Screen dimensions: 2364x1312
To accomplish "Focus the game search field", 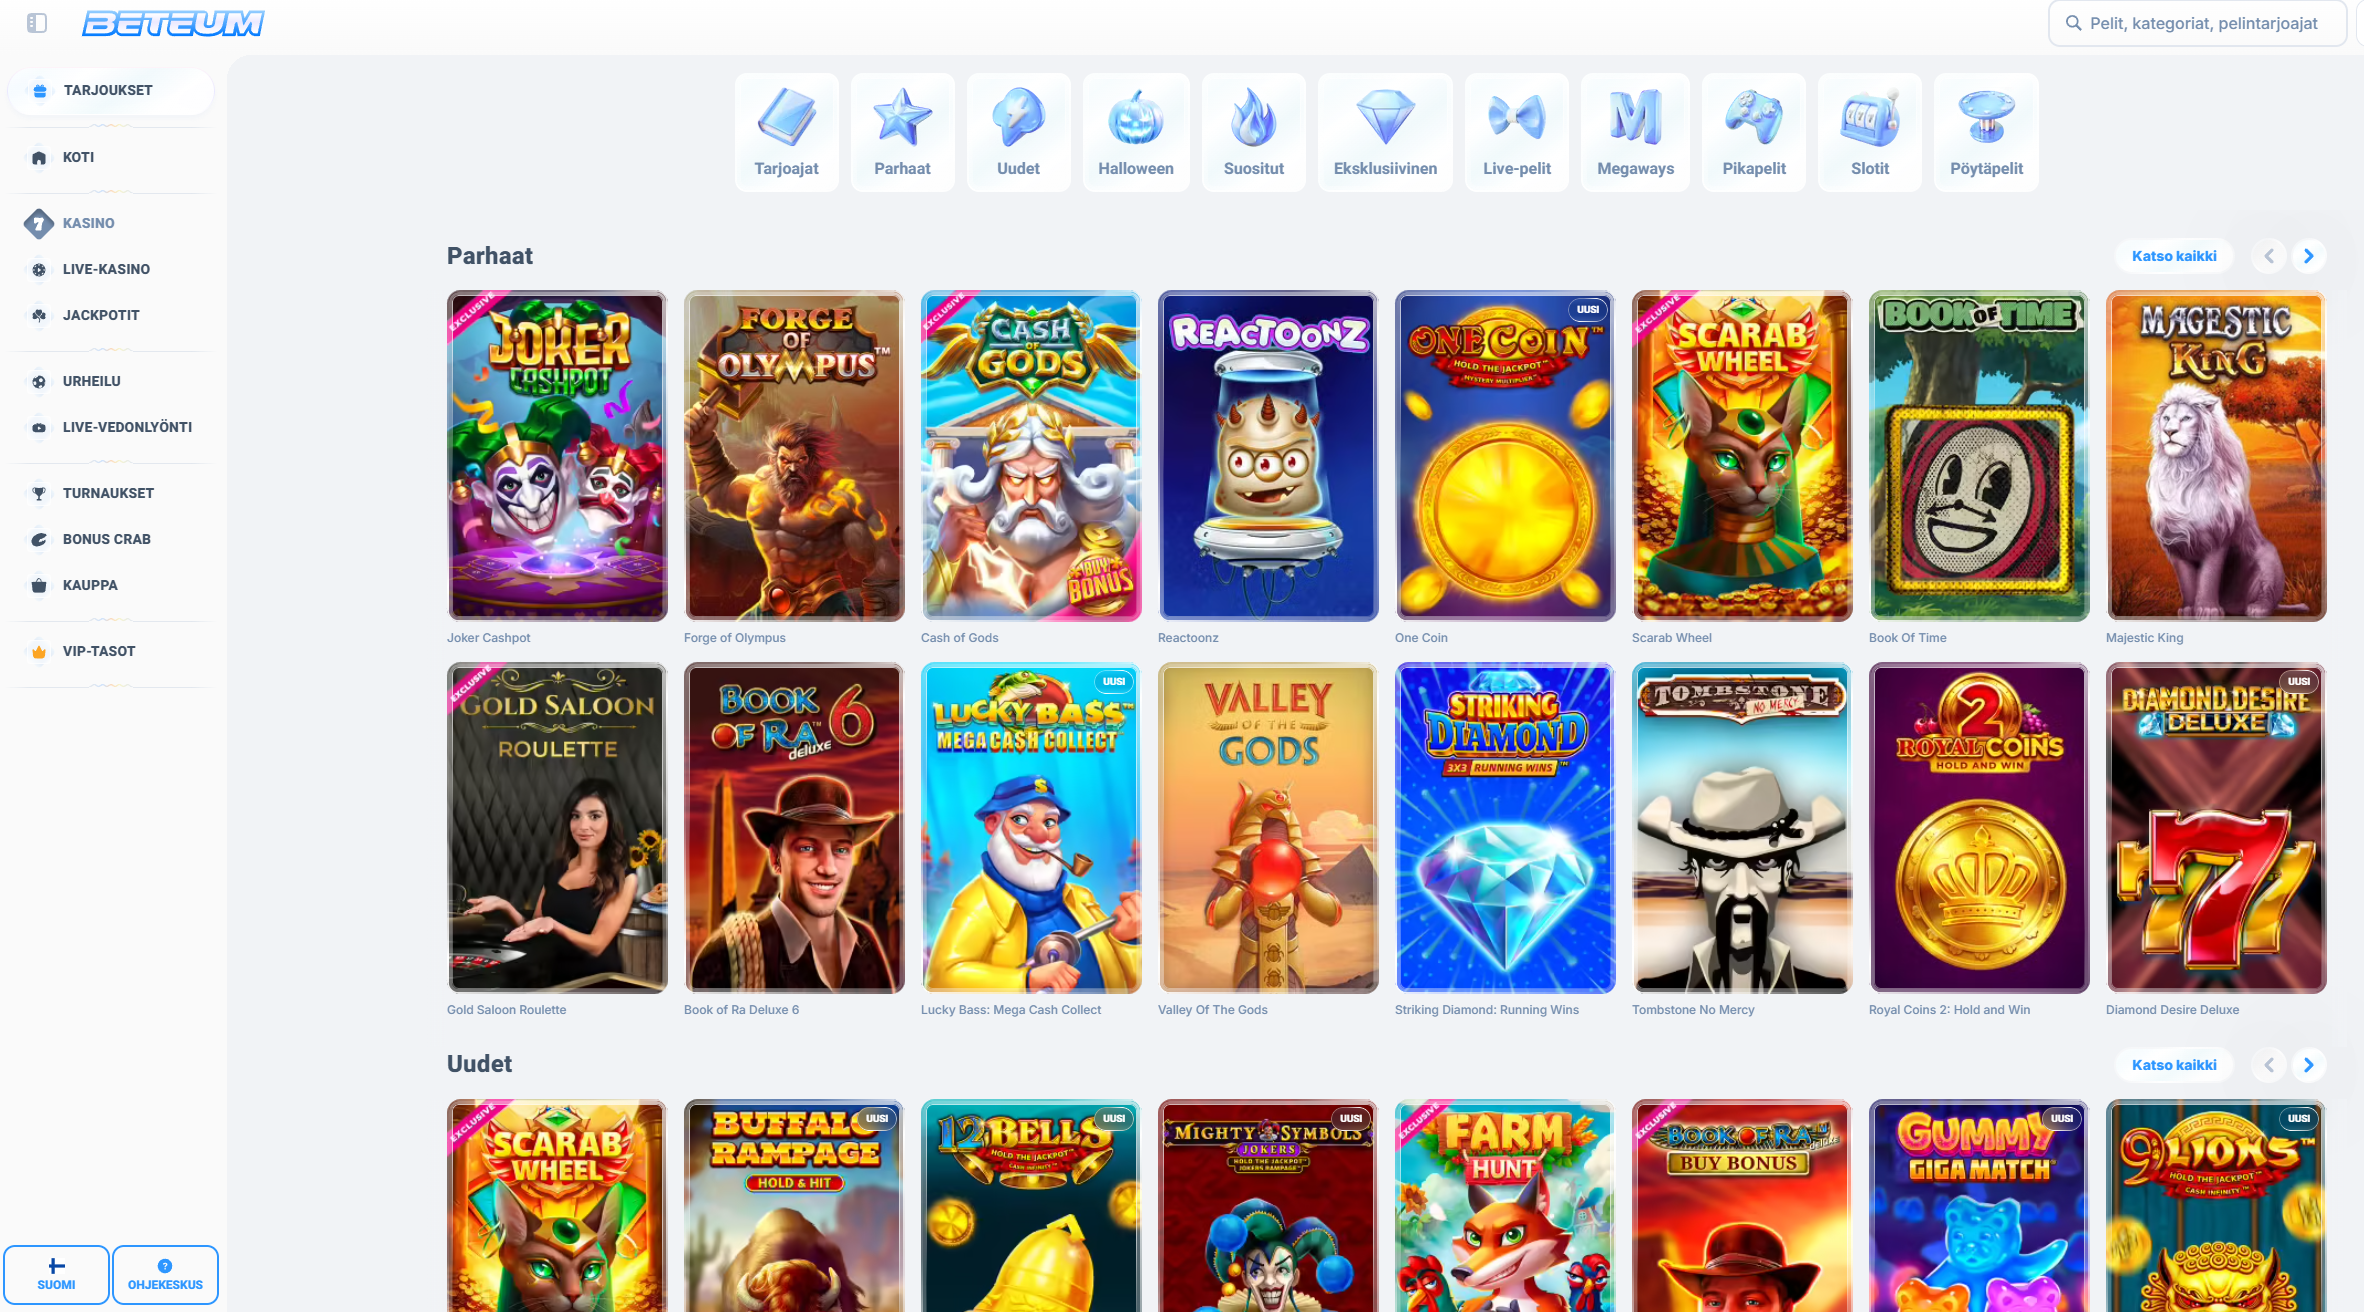I will [2198, 23].
